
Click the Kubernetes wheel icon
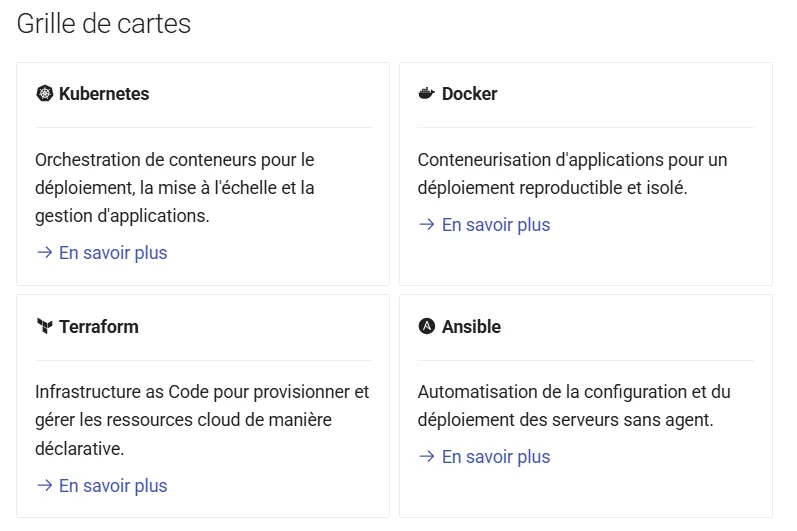44,94
